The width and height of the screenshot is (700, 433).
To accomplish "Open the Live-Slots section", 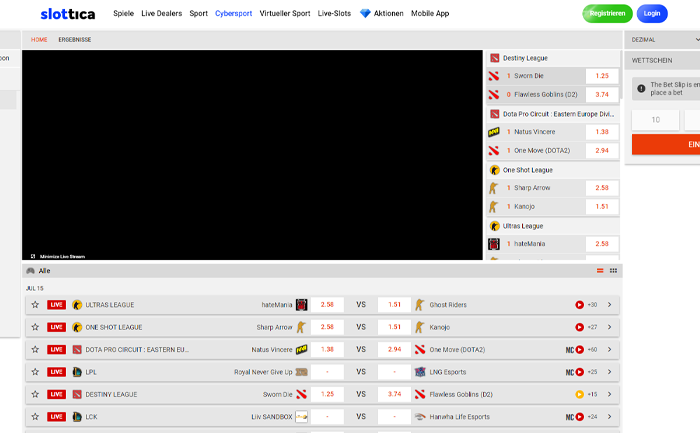I will 334,13.
